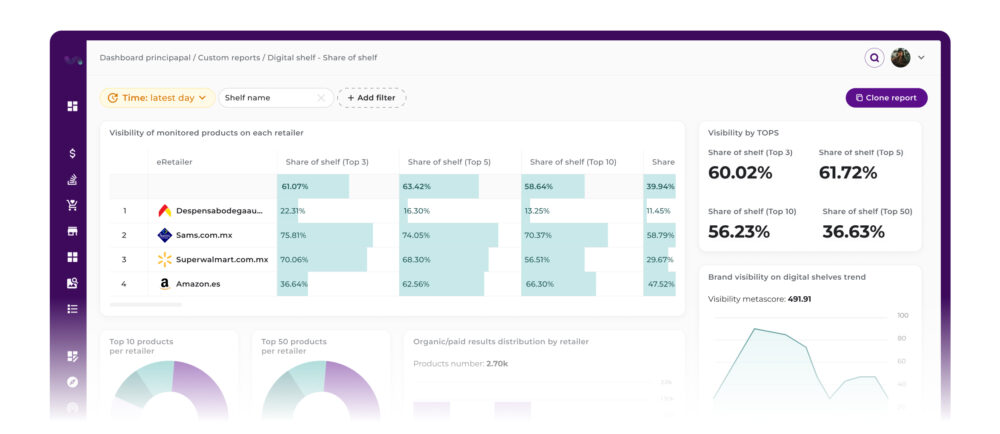This screenshot has width=1000, height=434.
Task: Open the dollar sign pricing section
Action: pyautogui.click(x=72, y=153)
